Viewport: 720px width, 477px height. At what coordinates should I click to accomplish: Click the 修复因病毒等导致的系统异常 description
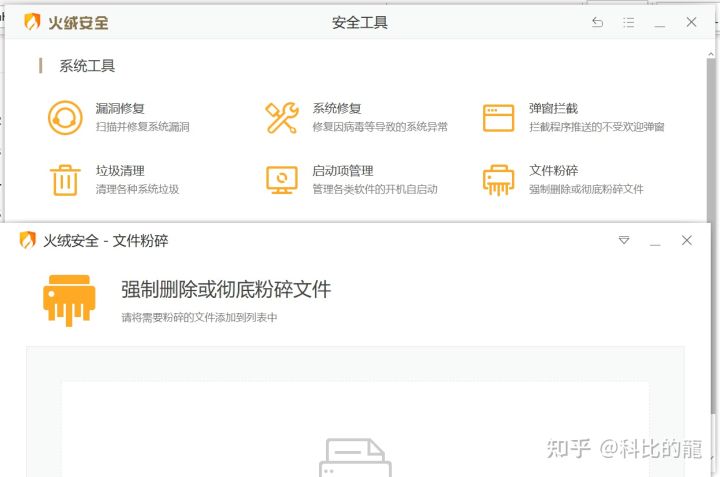380,127
